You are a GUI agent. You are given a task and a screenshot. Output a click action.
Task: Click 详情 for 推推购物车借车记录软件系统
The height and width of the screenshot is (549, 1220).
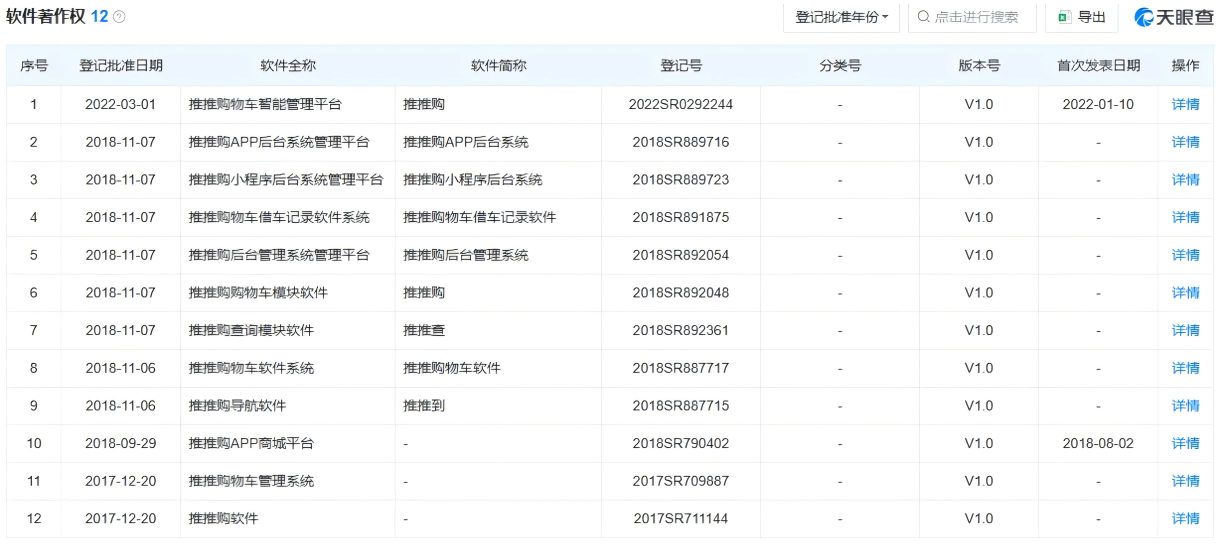[1185, 217]
